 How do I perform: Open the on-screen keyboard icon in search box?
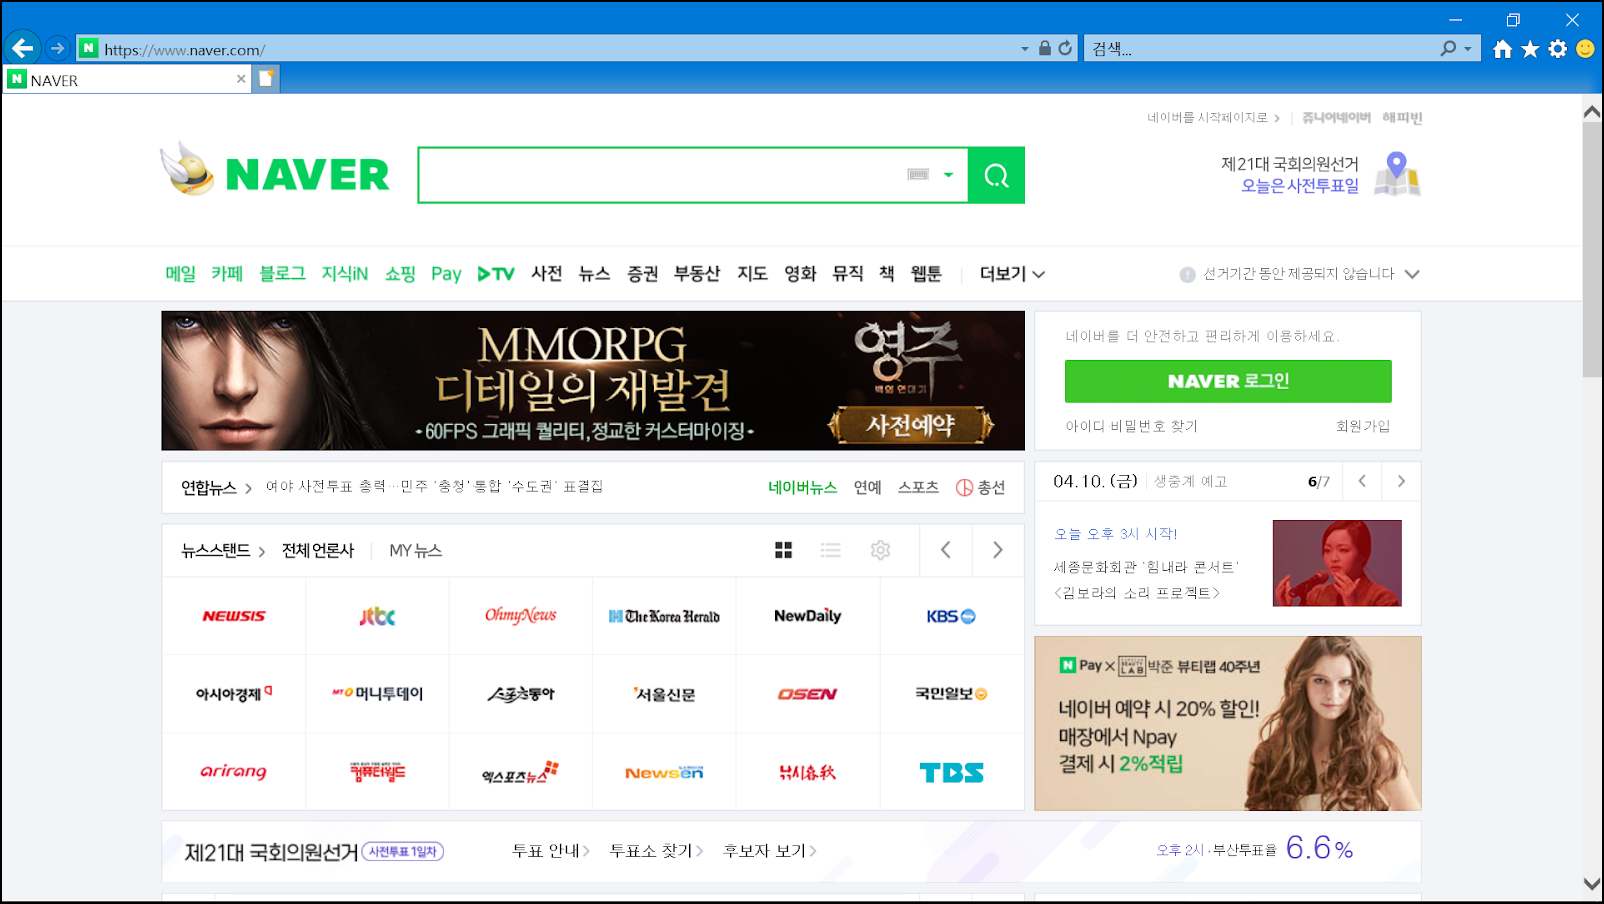pos(918,175)
